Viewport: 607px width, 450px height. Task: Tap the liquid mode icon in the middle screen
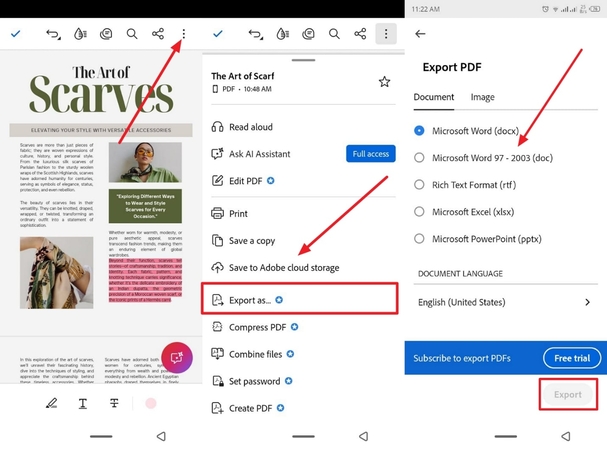click(x=283, y=34)
